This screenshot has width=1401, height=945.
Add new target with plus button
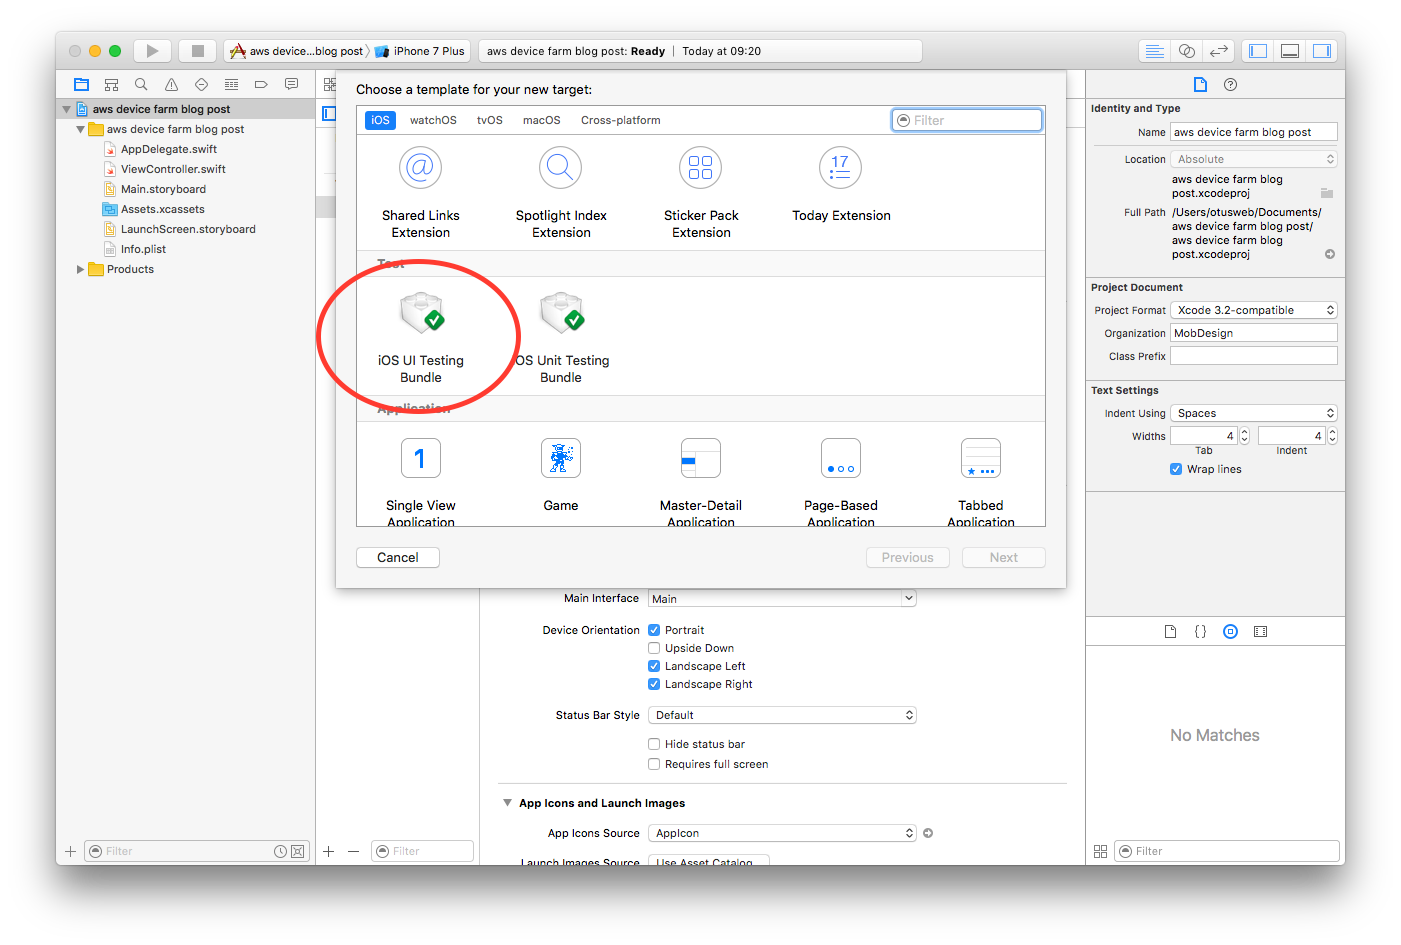[x=329, y=851]
